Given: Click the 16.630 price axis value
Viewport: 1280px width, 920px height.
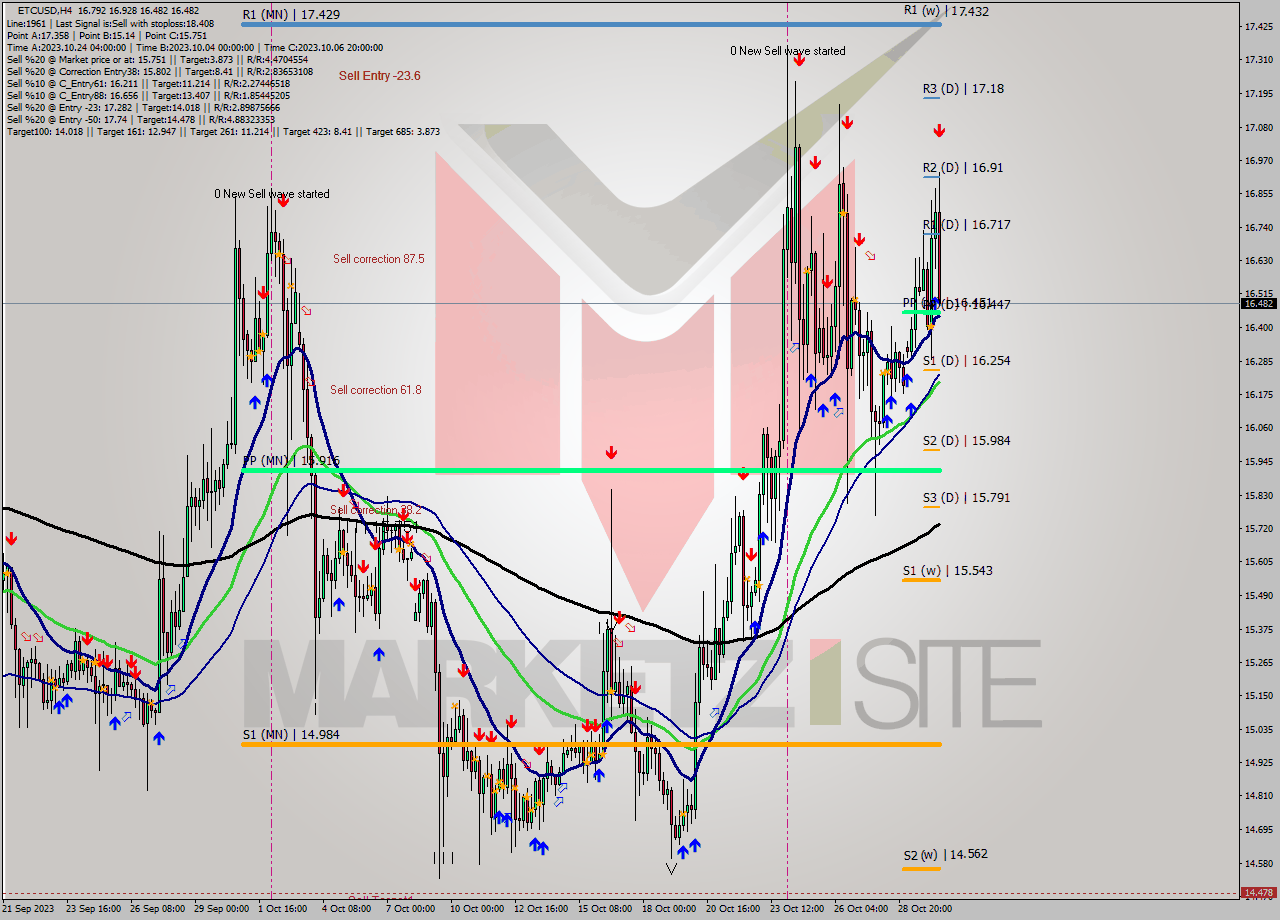Looking at the screenshot, I should point(1258,260).
